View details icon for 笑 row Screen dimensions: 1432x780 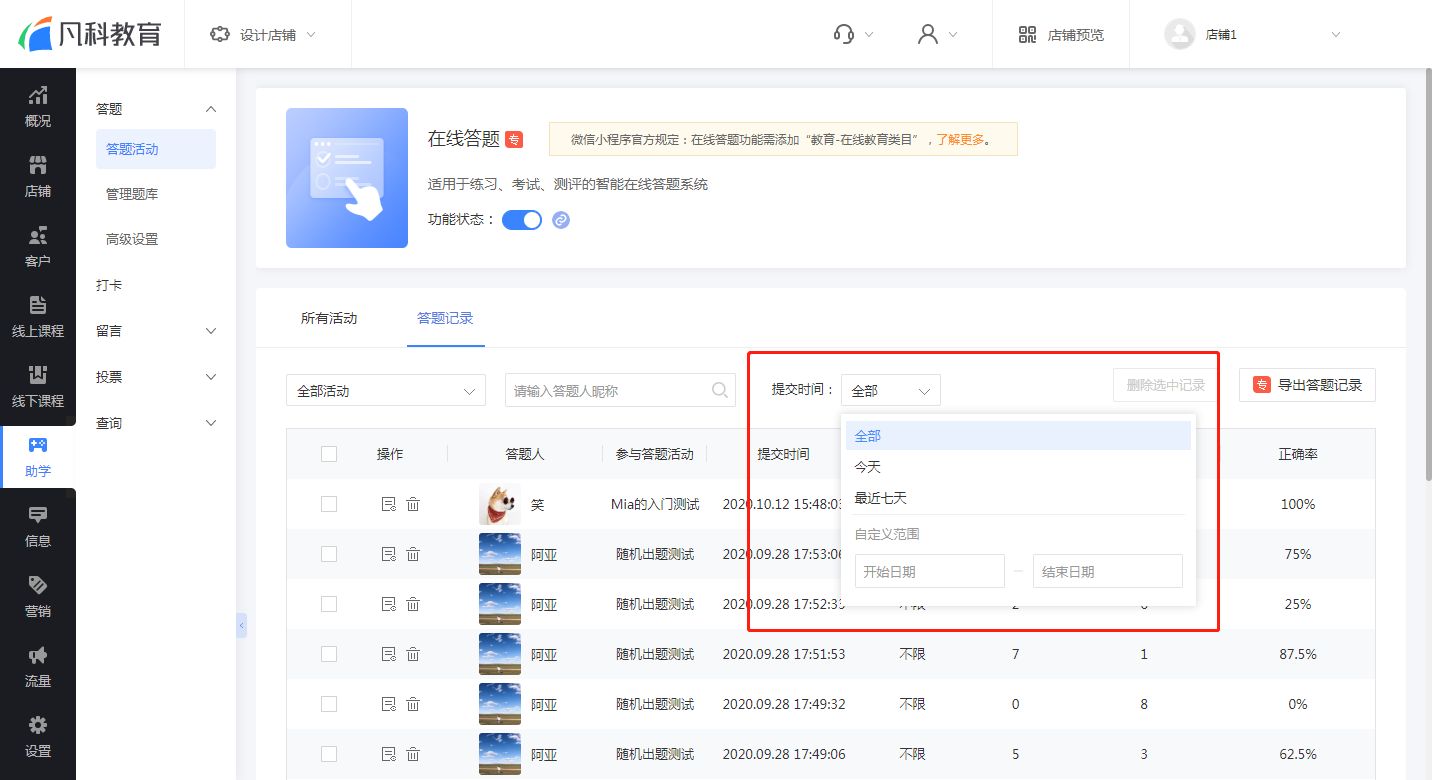[389, 504]
